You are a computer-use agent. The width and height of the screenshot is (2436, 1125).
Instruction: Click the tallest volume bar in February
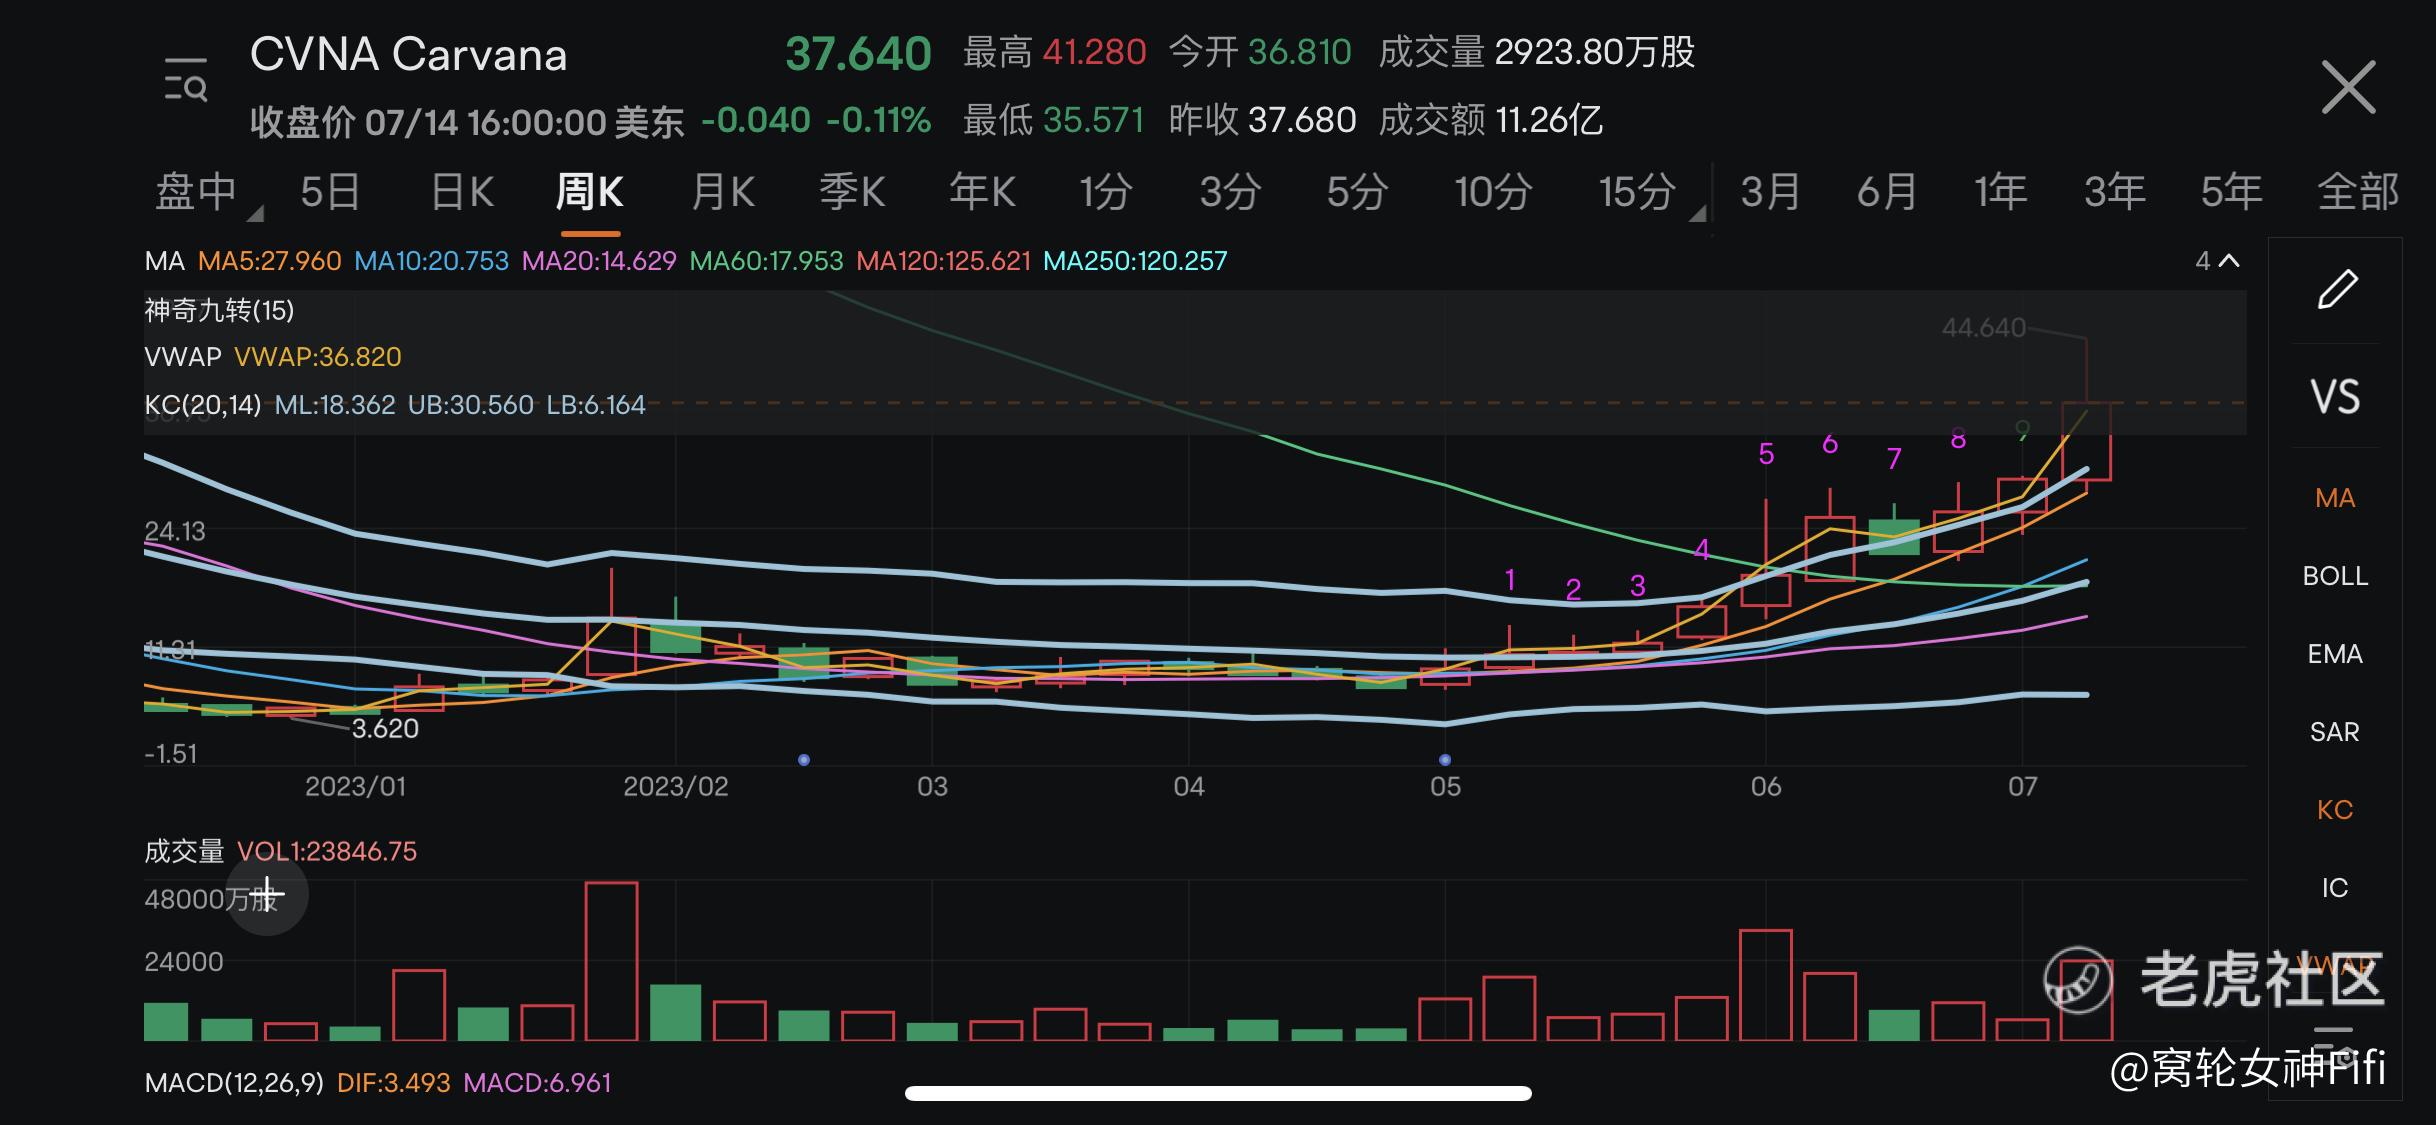pyautogui.click(x=611, y=960)
